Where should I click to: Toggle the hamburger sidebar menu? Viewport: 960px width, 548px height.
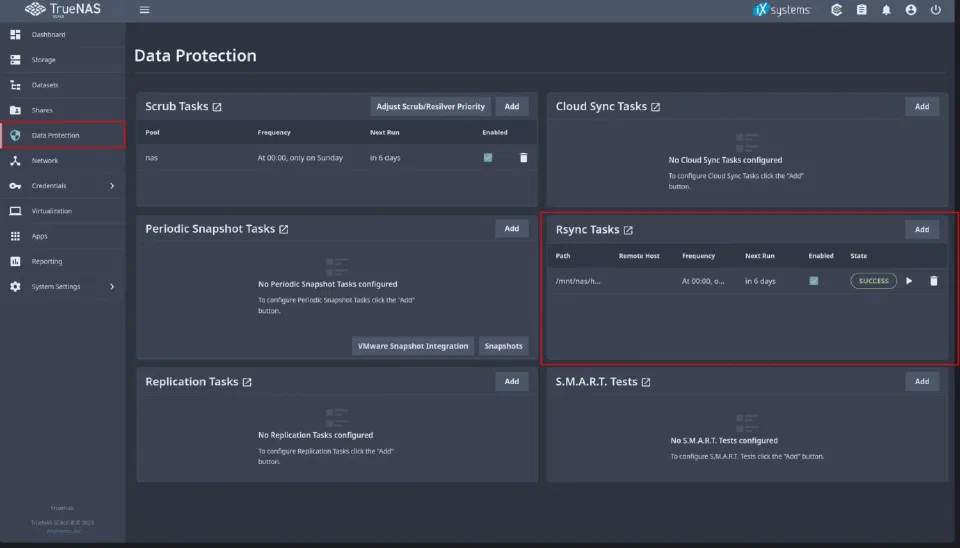click(x=144, y=10)
